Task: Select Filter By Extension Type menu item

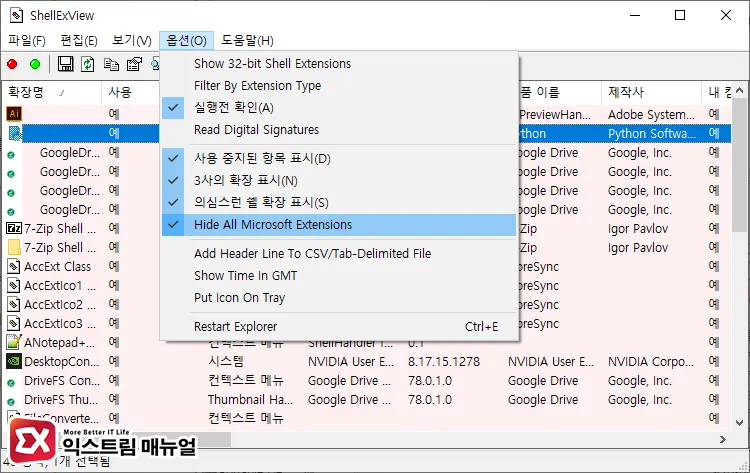Action: click(257, 86)
